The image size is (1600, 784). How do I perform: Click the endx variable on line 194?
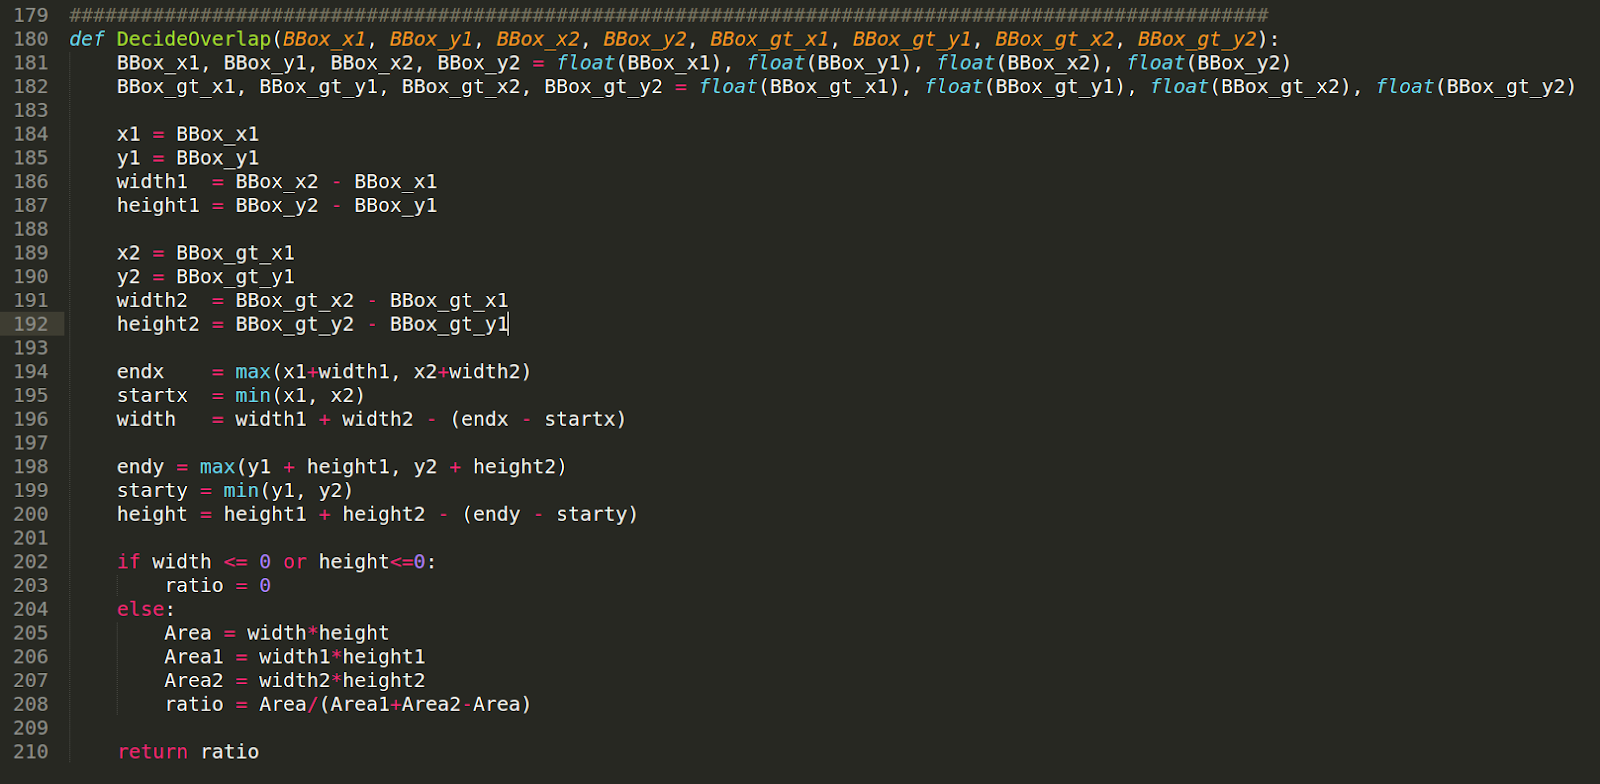140,372
